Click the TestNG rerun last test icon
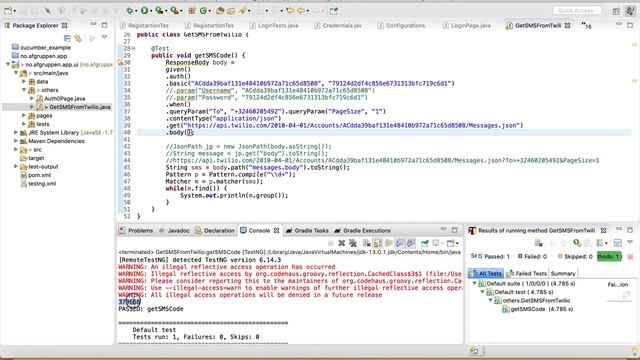This screenshot has width=640, height=360. click(x=577, y=243)
